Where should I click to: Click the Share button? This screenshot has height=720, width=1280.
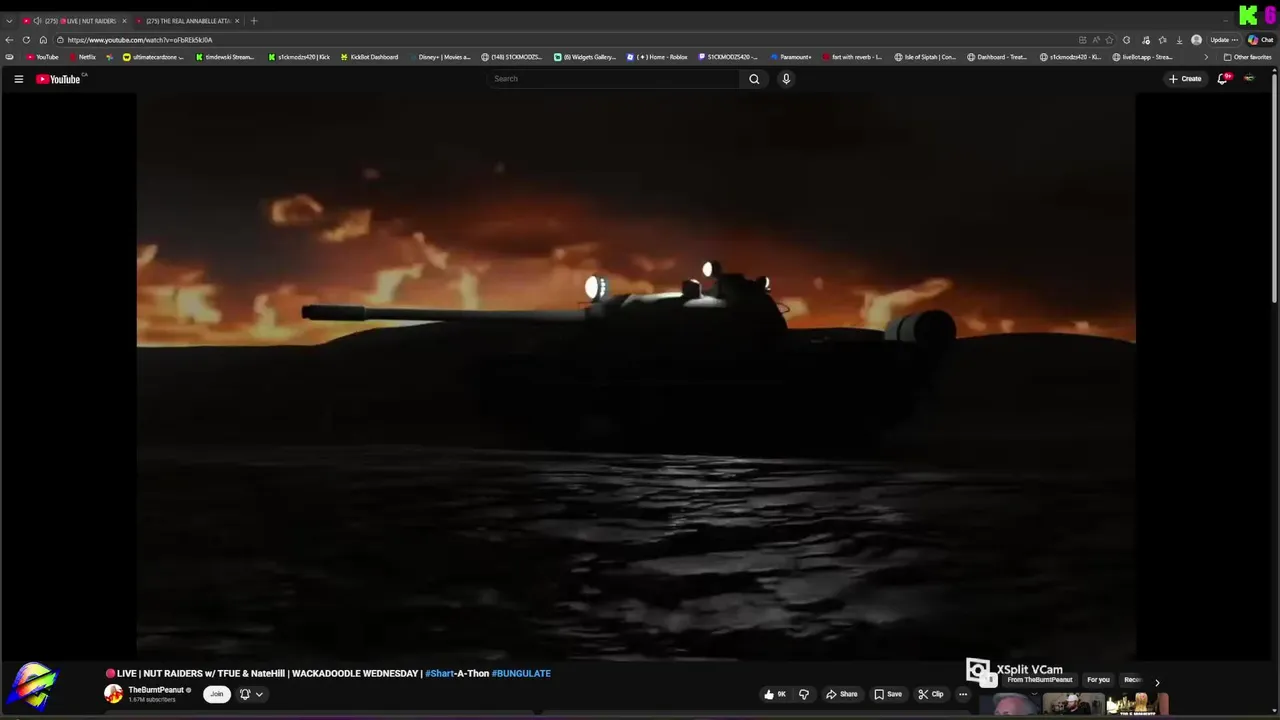coord(841,694)
